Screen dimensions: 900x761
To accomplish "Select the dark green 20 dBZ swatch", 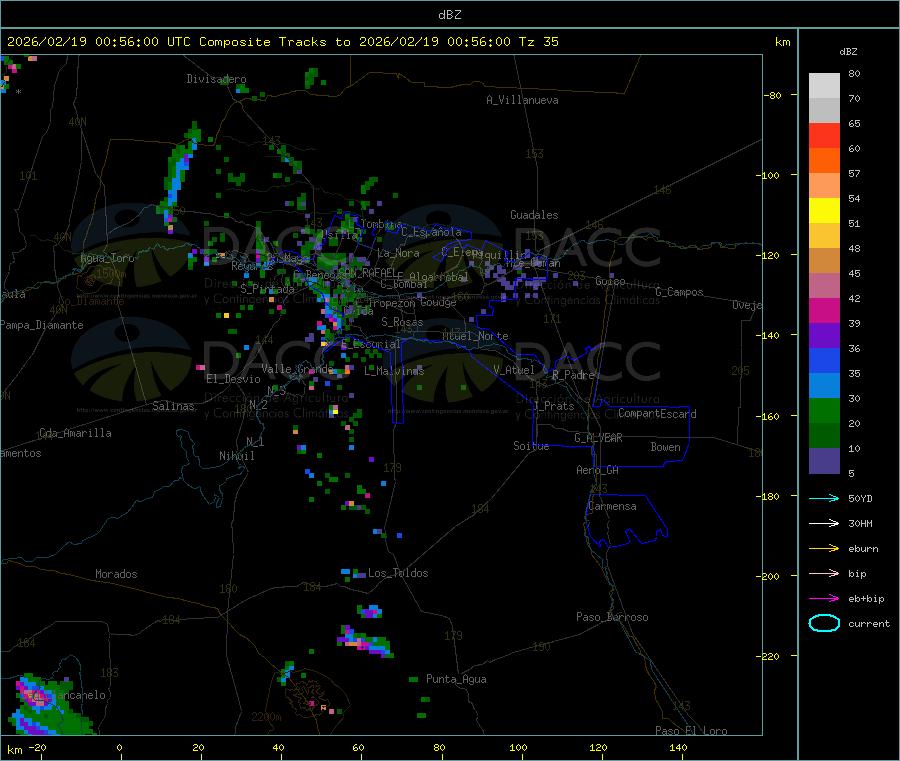I will (824, 436).
